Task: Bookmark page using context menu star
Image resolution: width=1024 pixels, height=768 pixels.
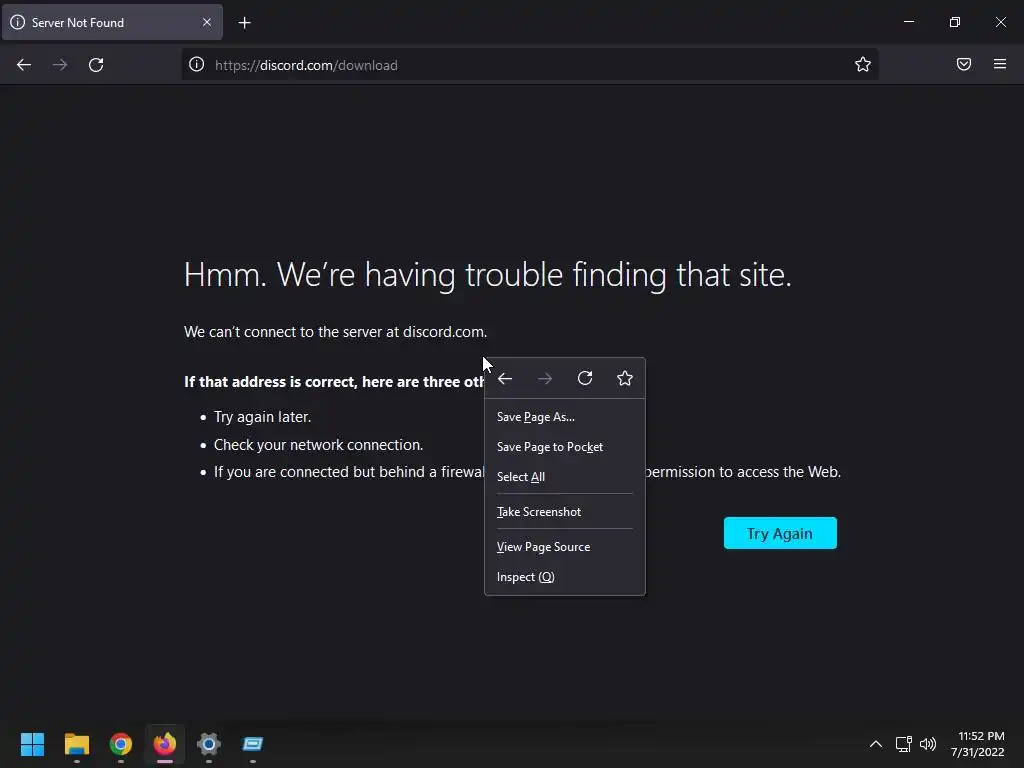Action: pos(625,378)
